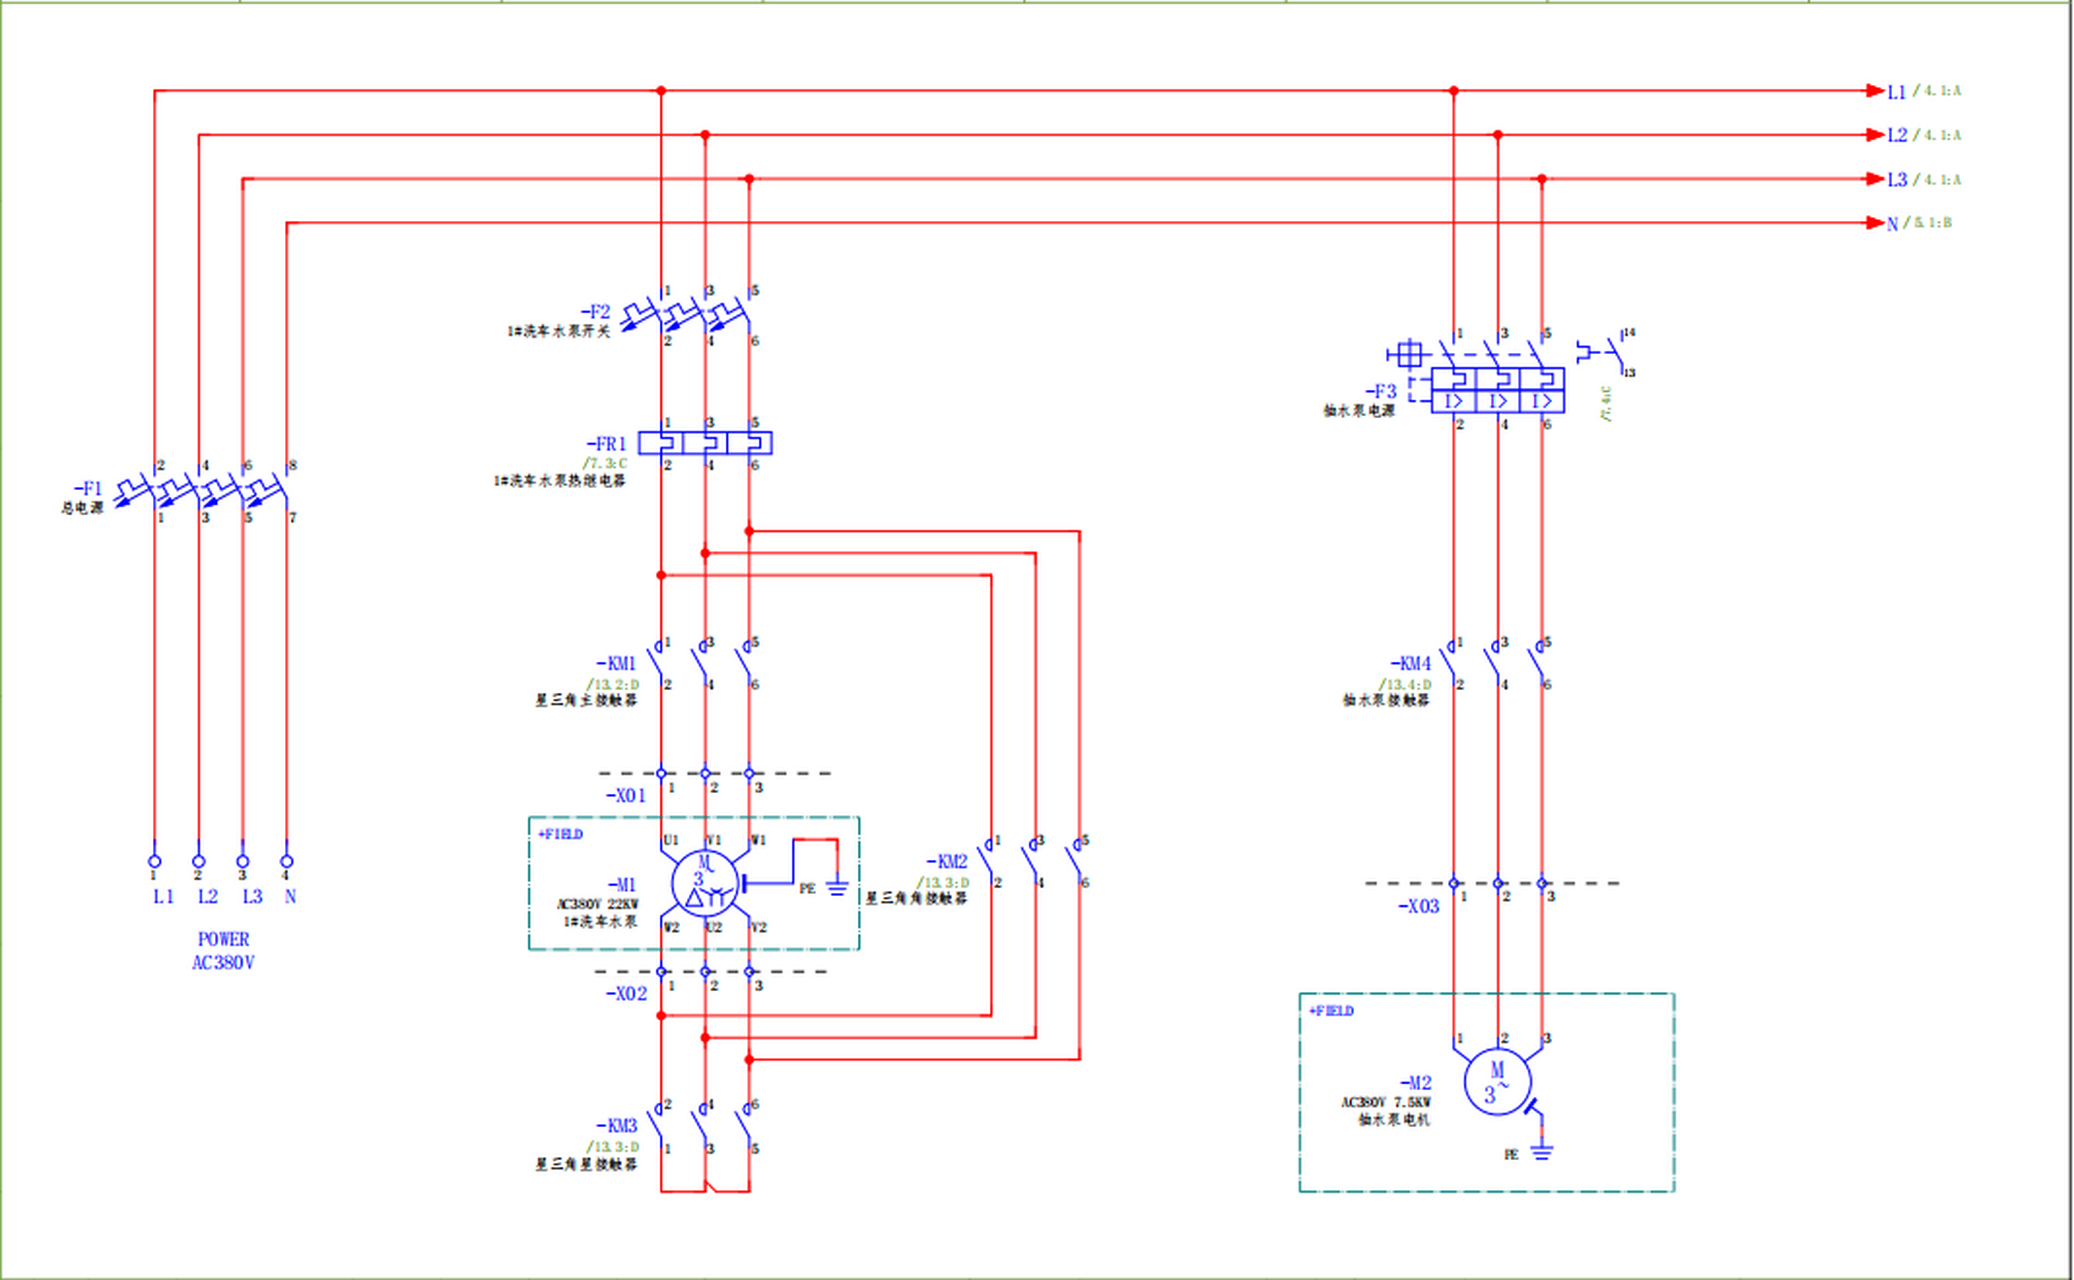Click the AC380V 22KW rating text
Viewport: 2074px width, 1280px height.
(597, 905)
